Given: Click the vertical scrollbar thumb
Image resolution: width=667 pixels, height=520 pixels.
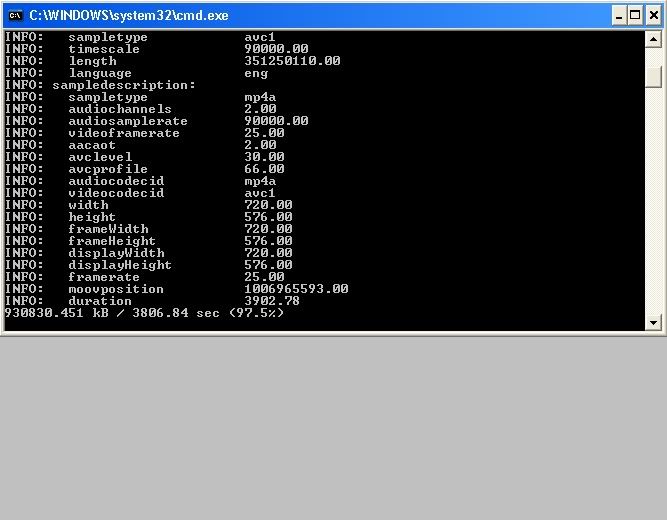Looking at the screenshot, I should tap(654, 76).
